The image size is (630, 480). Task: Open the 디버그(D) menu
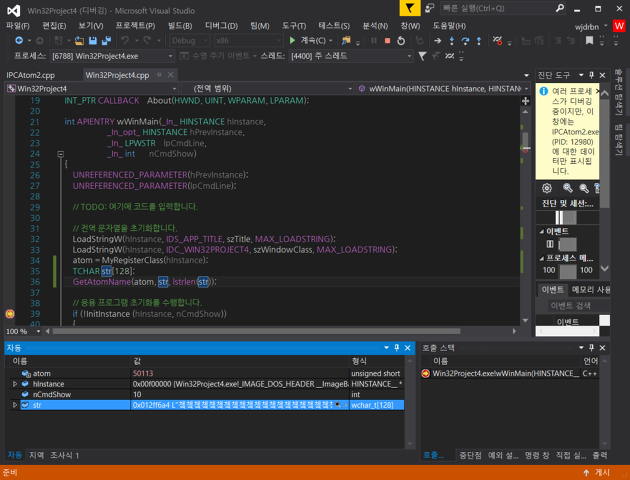point(221,26)
